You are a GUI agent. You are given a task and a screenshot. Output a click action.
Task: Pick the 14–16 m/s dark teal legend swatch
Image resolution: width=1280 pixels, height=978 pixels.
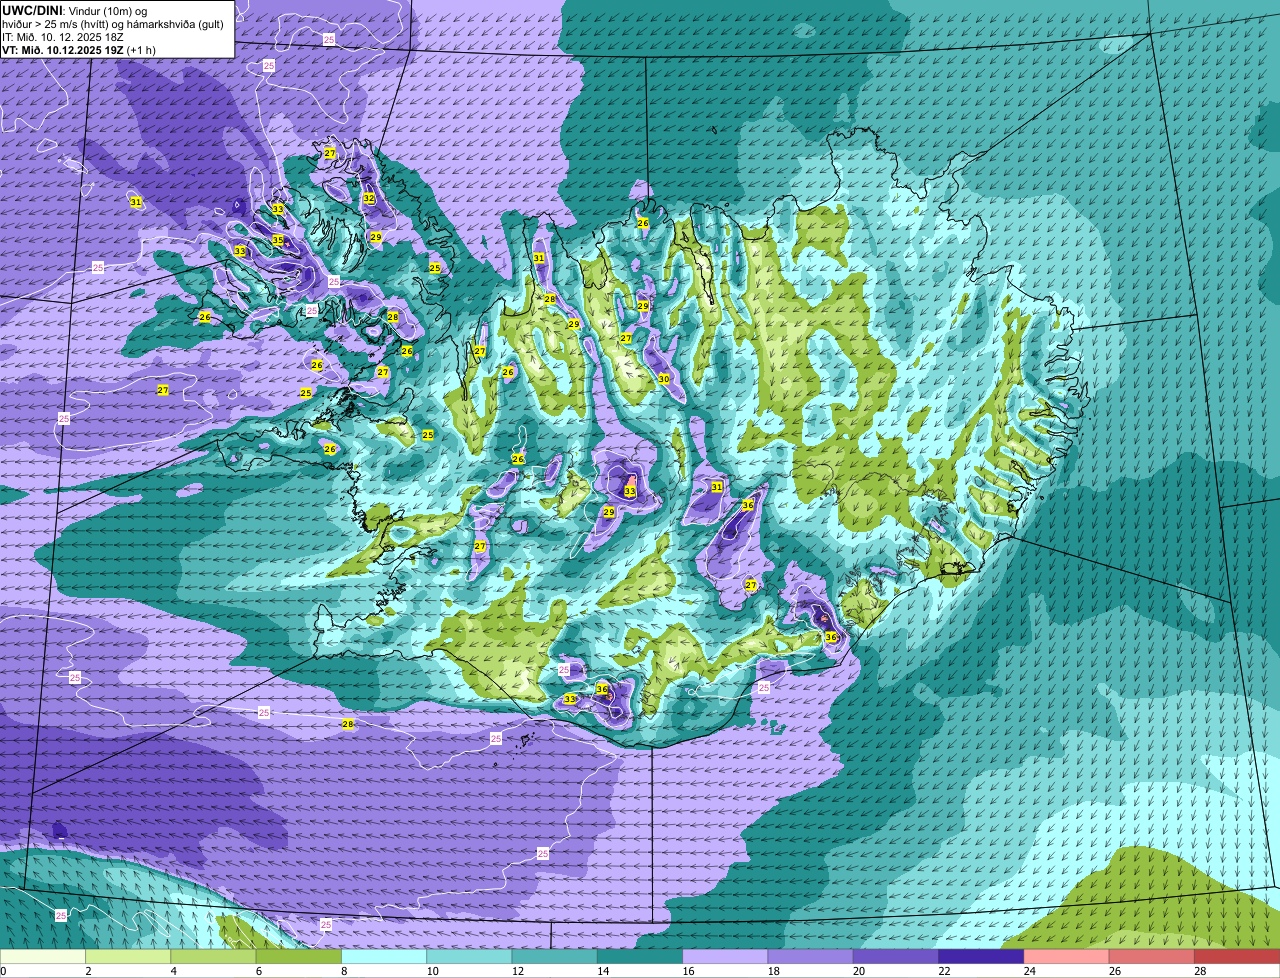coord(641,957)
